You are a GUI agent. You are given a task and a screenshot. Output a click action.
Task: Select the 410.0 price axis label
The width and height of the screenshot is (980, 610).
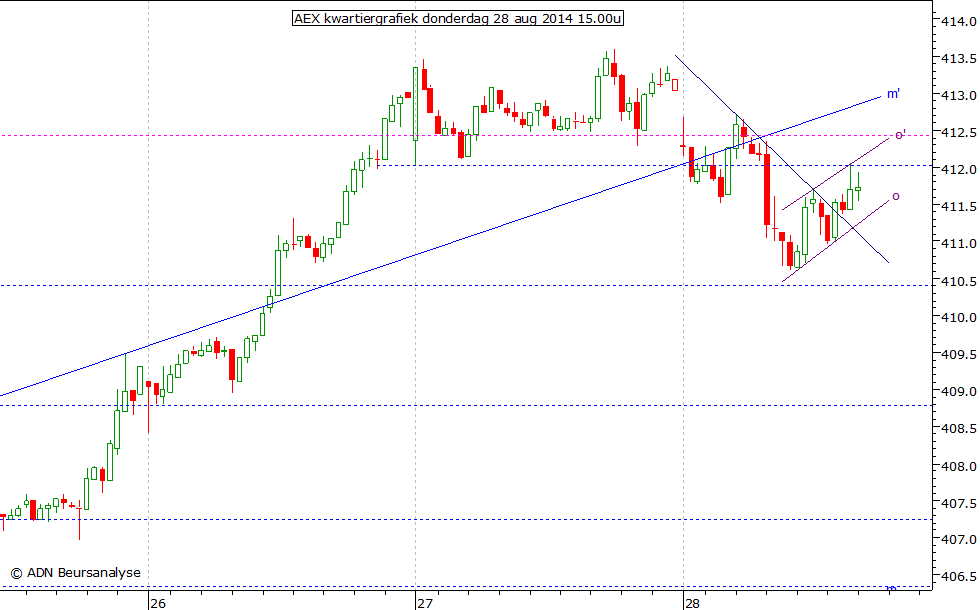coord(959,318)
